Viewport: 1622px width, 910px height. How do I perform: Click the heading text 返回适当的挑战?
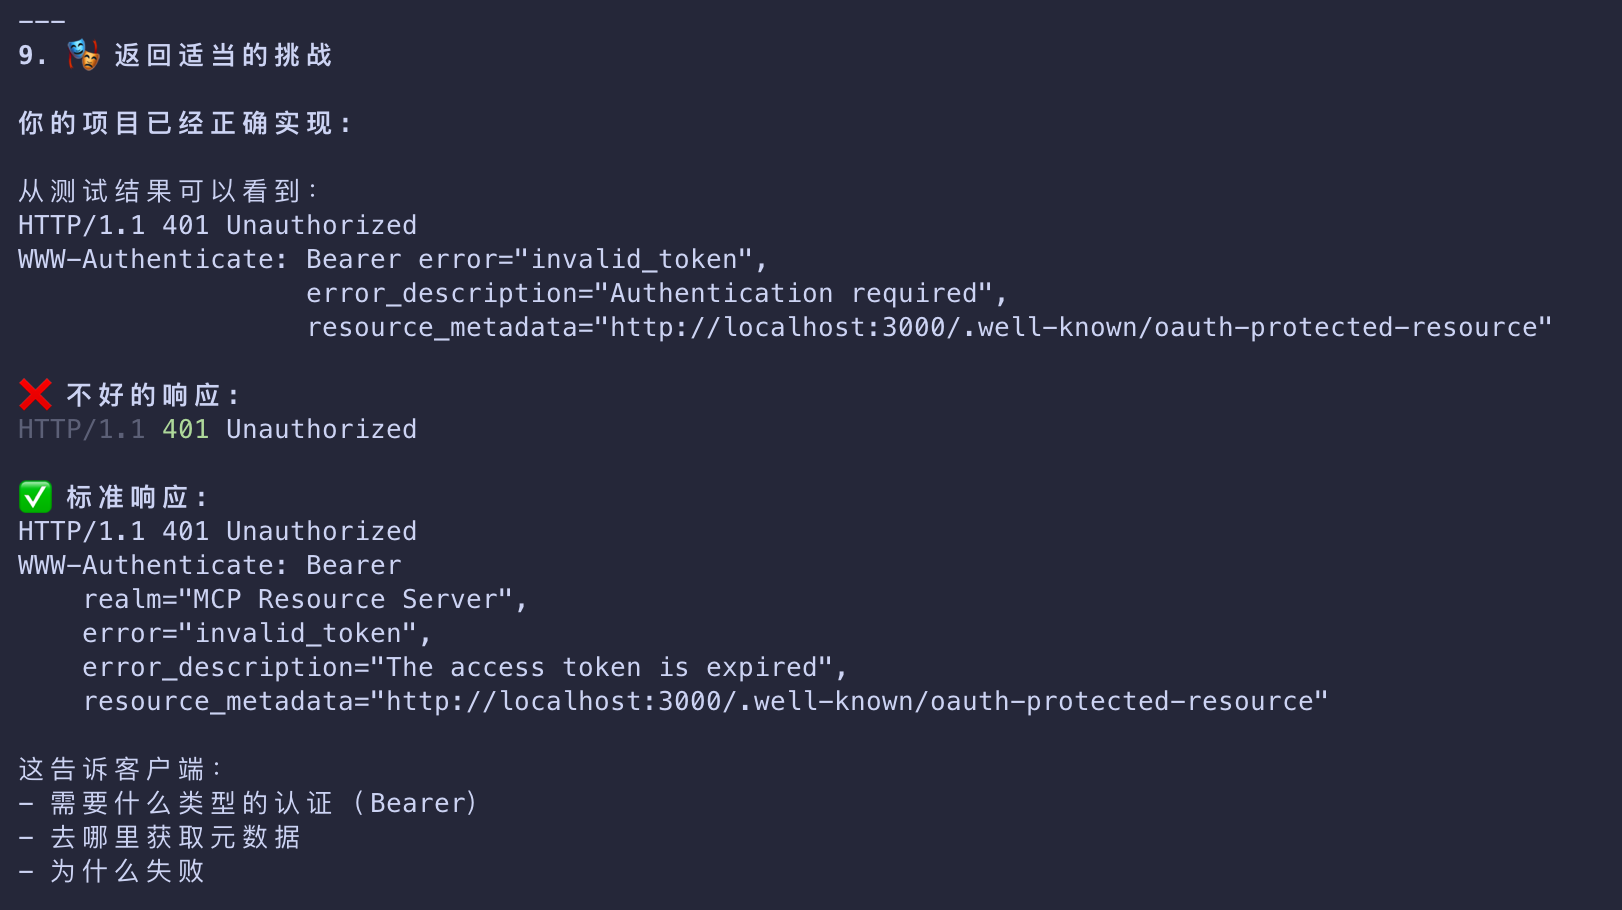click(x=223, y=55)
